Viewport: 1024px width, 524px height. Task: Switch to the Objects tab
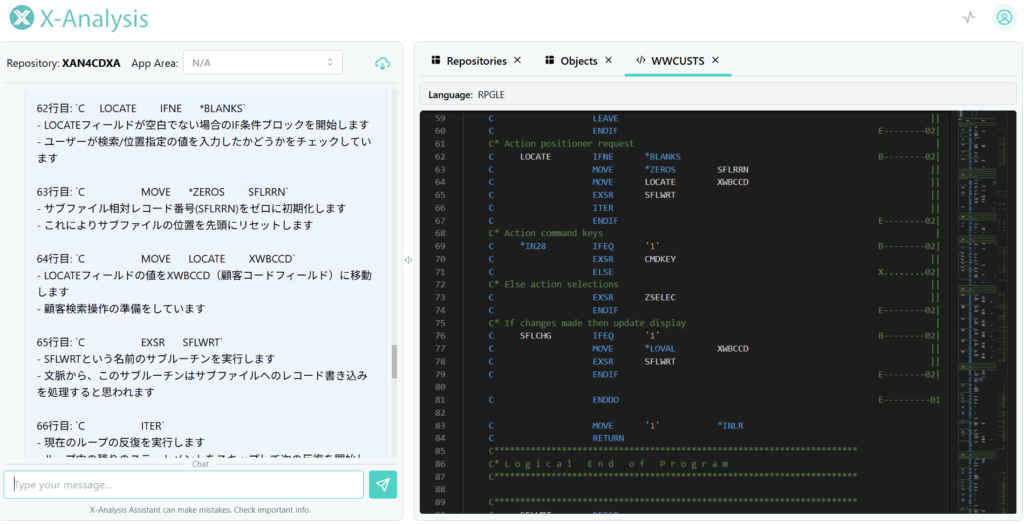[579, 61]
